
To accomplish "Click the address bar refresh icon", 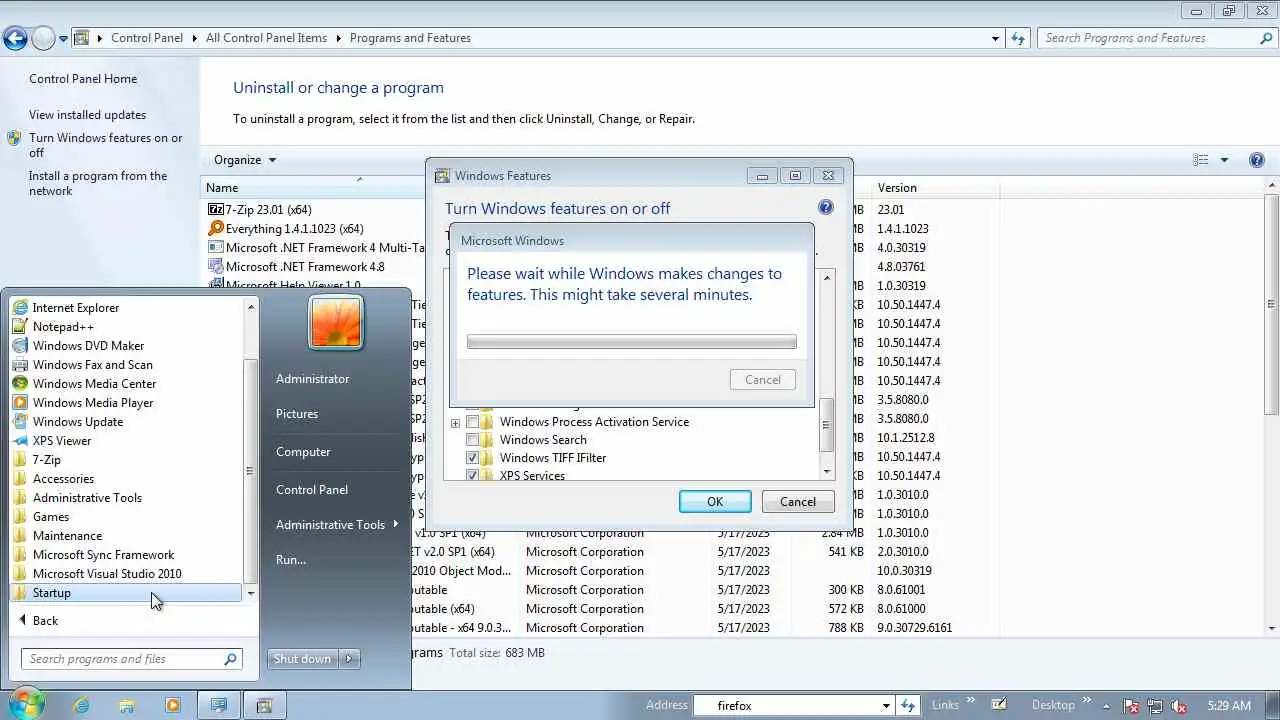I will point(1018,38).
